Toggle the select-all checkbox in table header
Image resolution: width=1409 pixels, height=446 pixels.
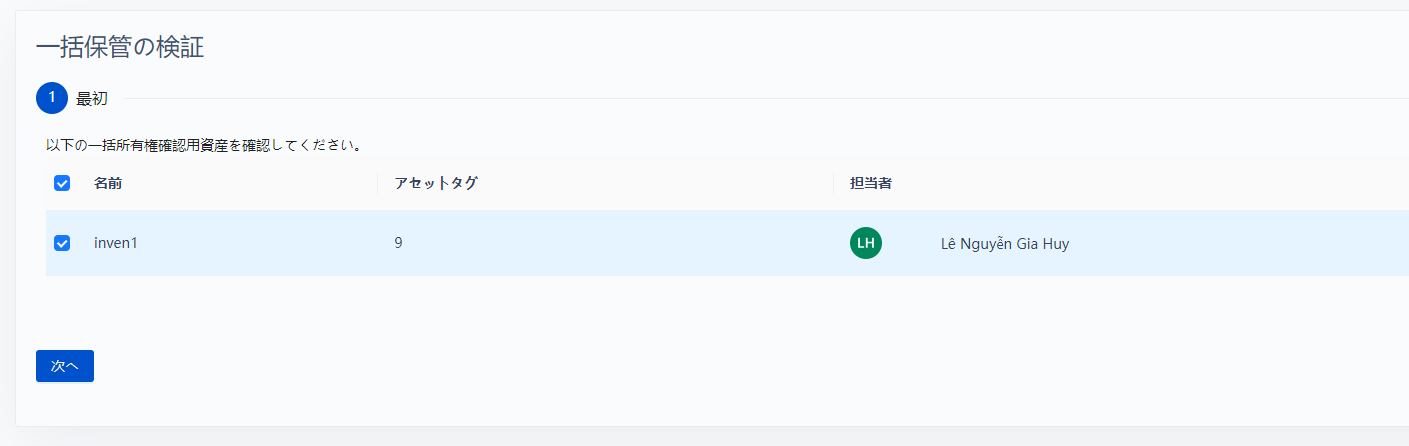click(x=62, y=183)
